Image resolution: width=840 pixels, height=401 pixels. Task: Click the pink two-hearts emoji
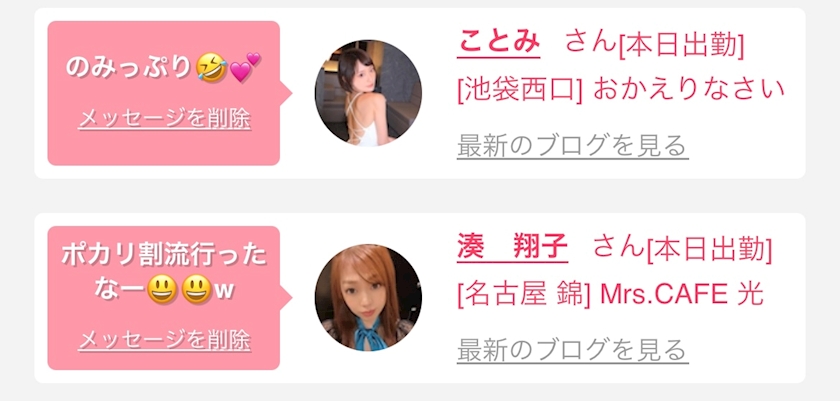pos(245,67)
